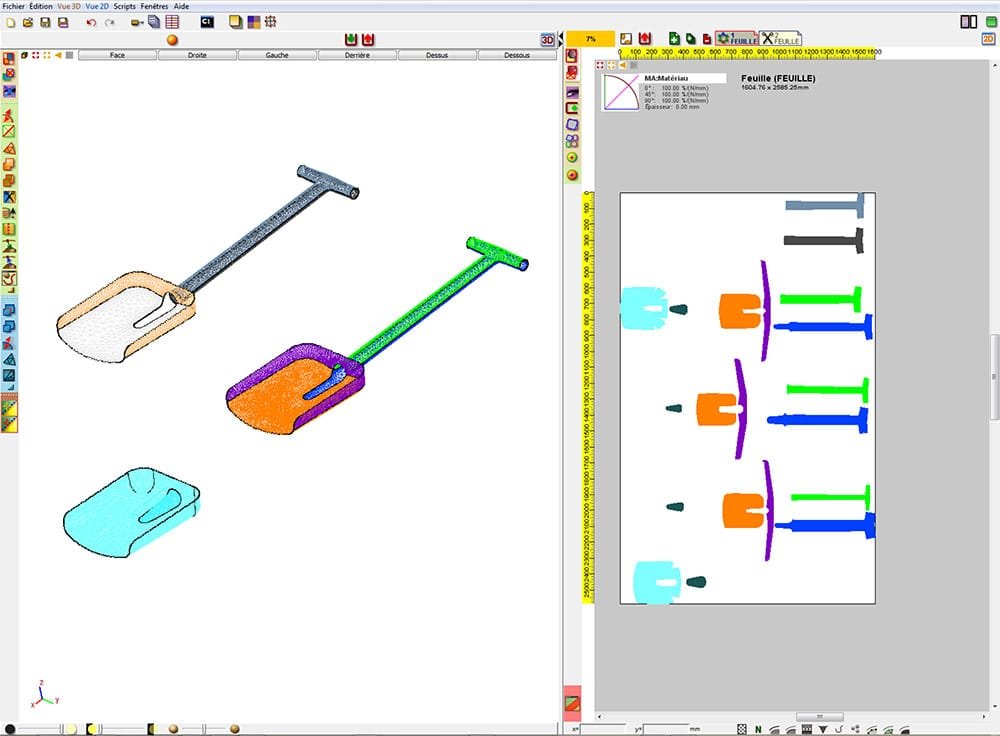Click the Gauche view button
This screenshot has width=1000, height=736.
coord(277,55)
